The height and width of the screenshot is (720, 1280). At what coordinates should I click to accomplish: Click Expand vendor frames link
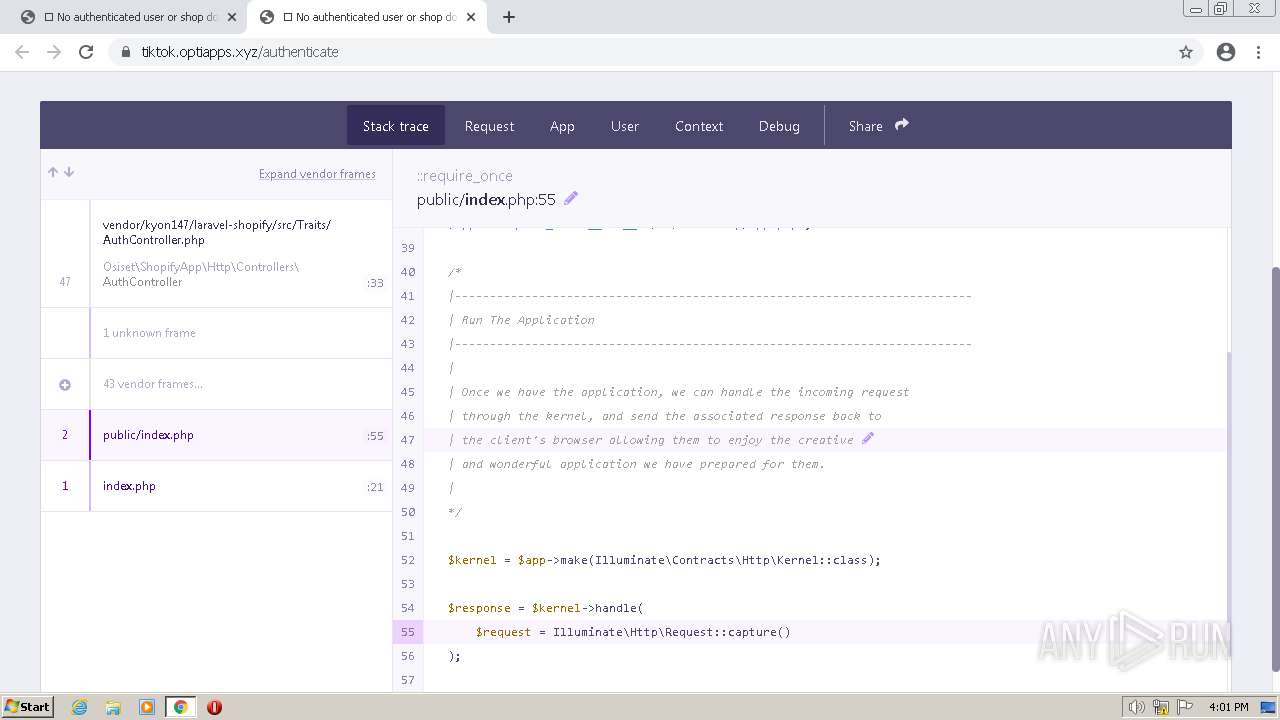click(317, 174)
